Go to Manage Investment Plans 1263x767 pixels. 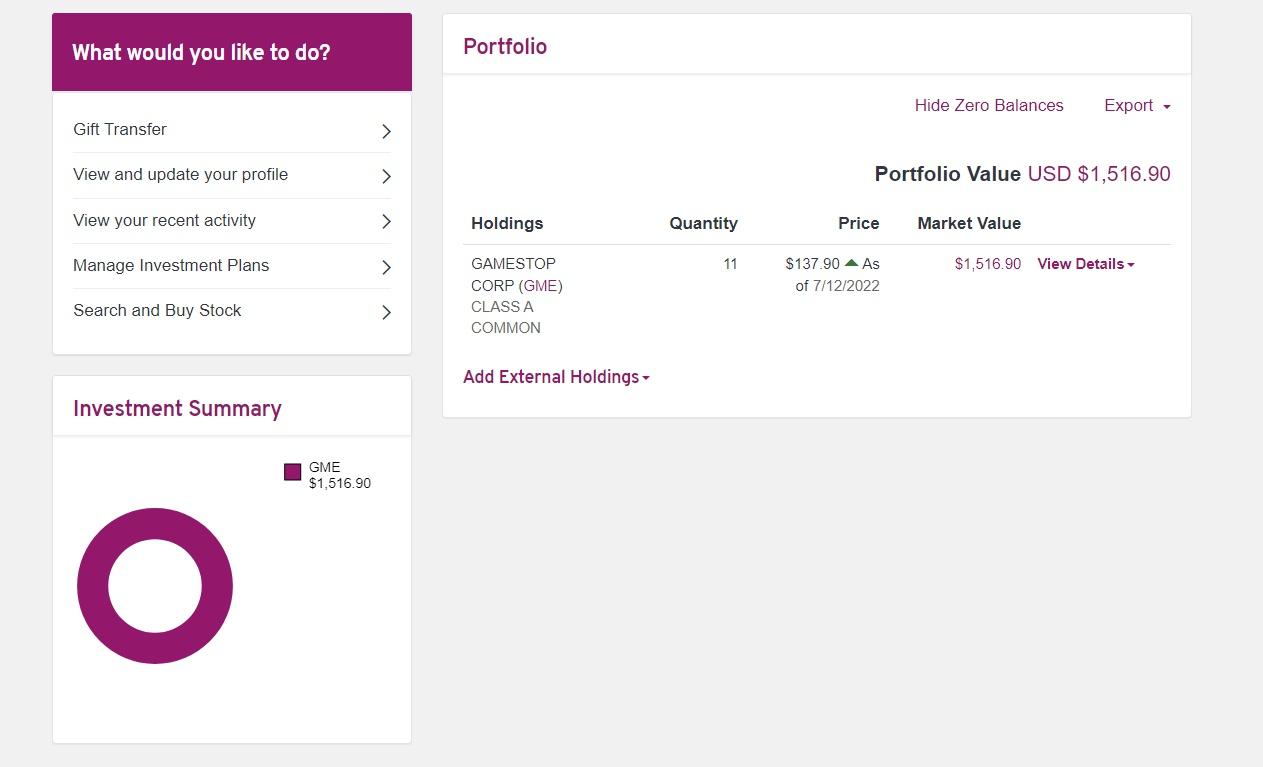(x=171, y=265)
